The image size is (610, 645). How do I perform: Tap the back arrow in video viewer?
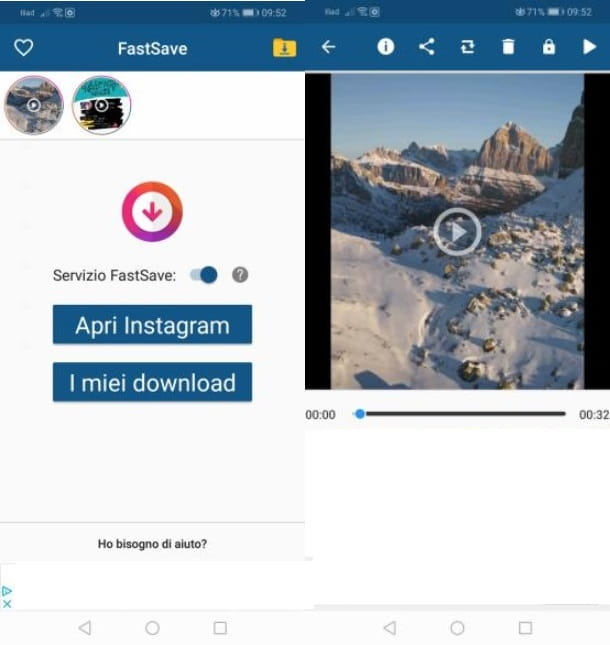(328, 47)
